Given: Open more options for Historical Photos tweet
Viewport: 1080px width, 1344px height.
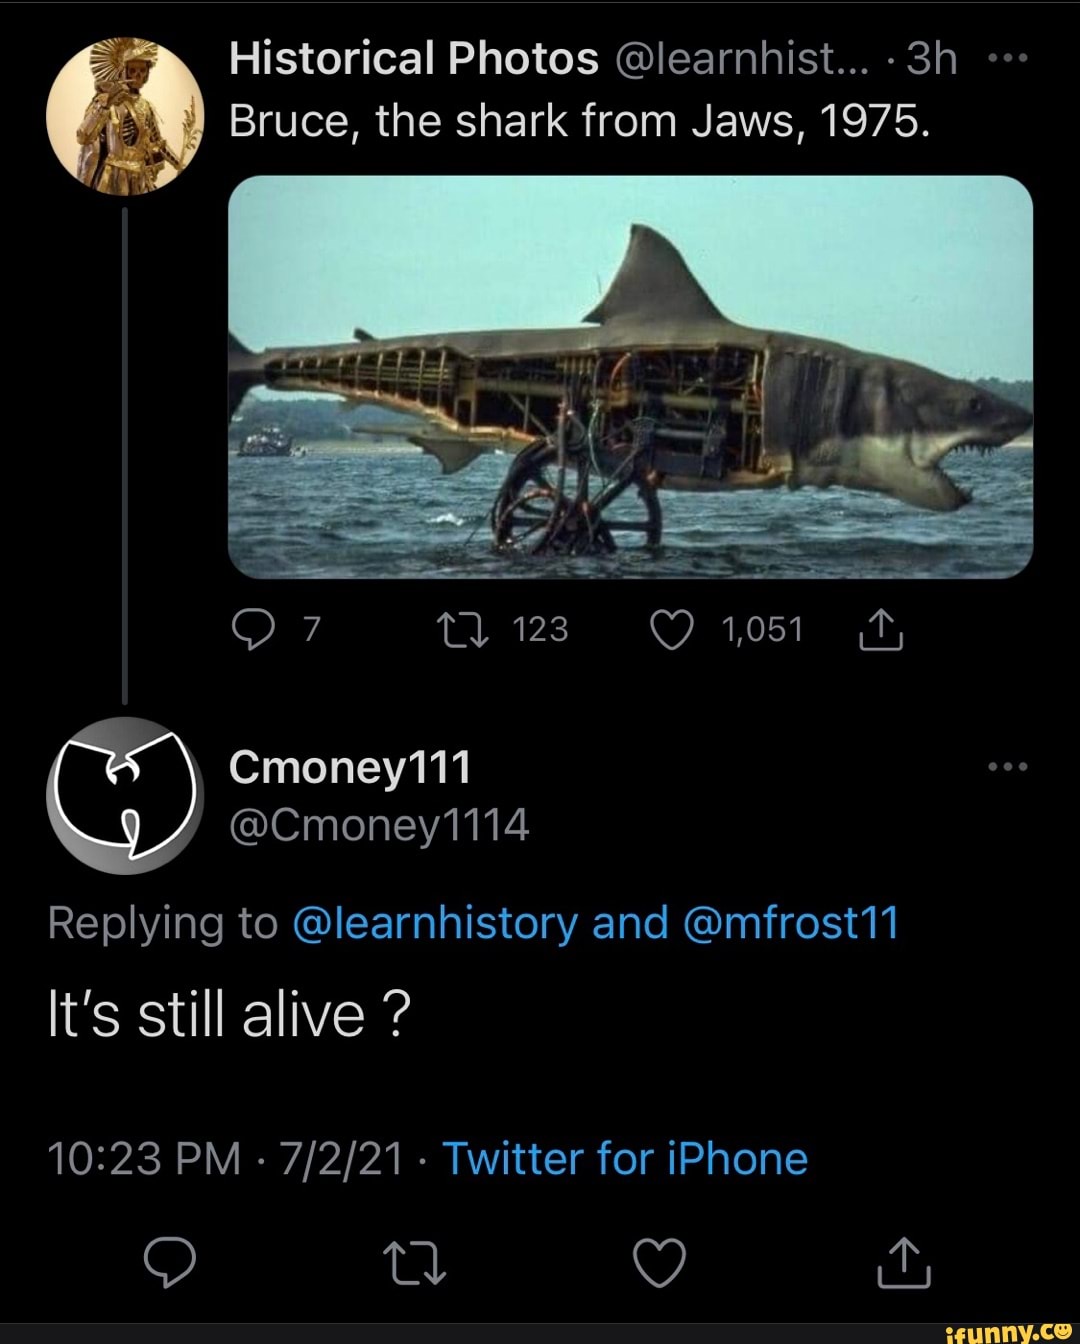Looking at the screenshot, I should [1007, 59].
